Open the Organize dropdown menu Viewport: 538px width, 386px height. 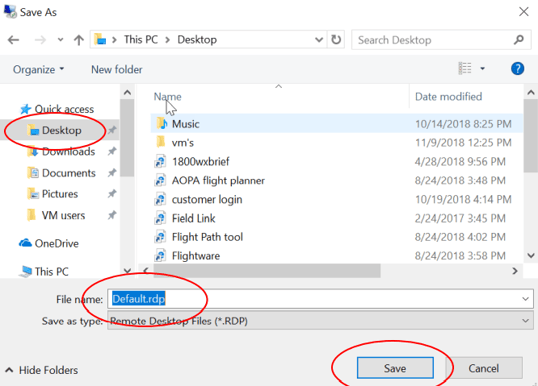point(38,70)
